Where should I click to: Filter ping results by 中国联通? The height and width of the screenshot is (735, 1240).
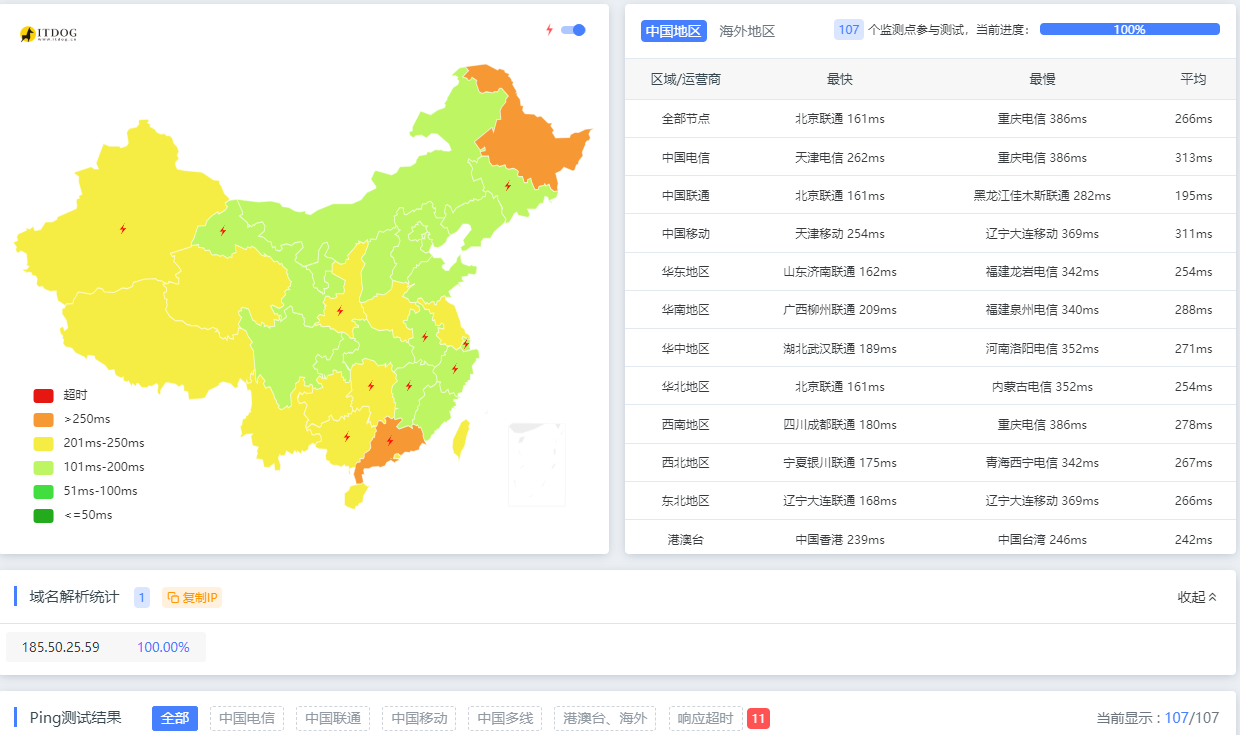[333, 718]
